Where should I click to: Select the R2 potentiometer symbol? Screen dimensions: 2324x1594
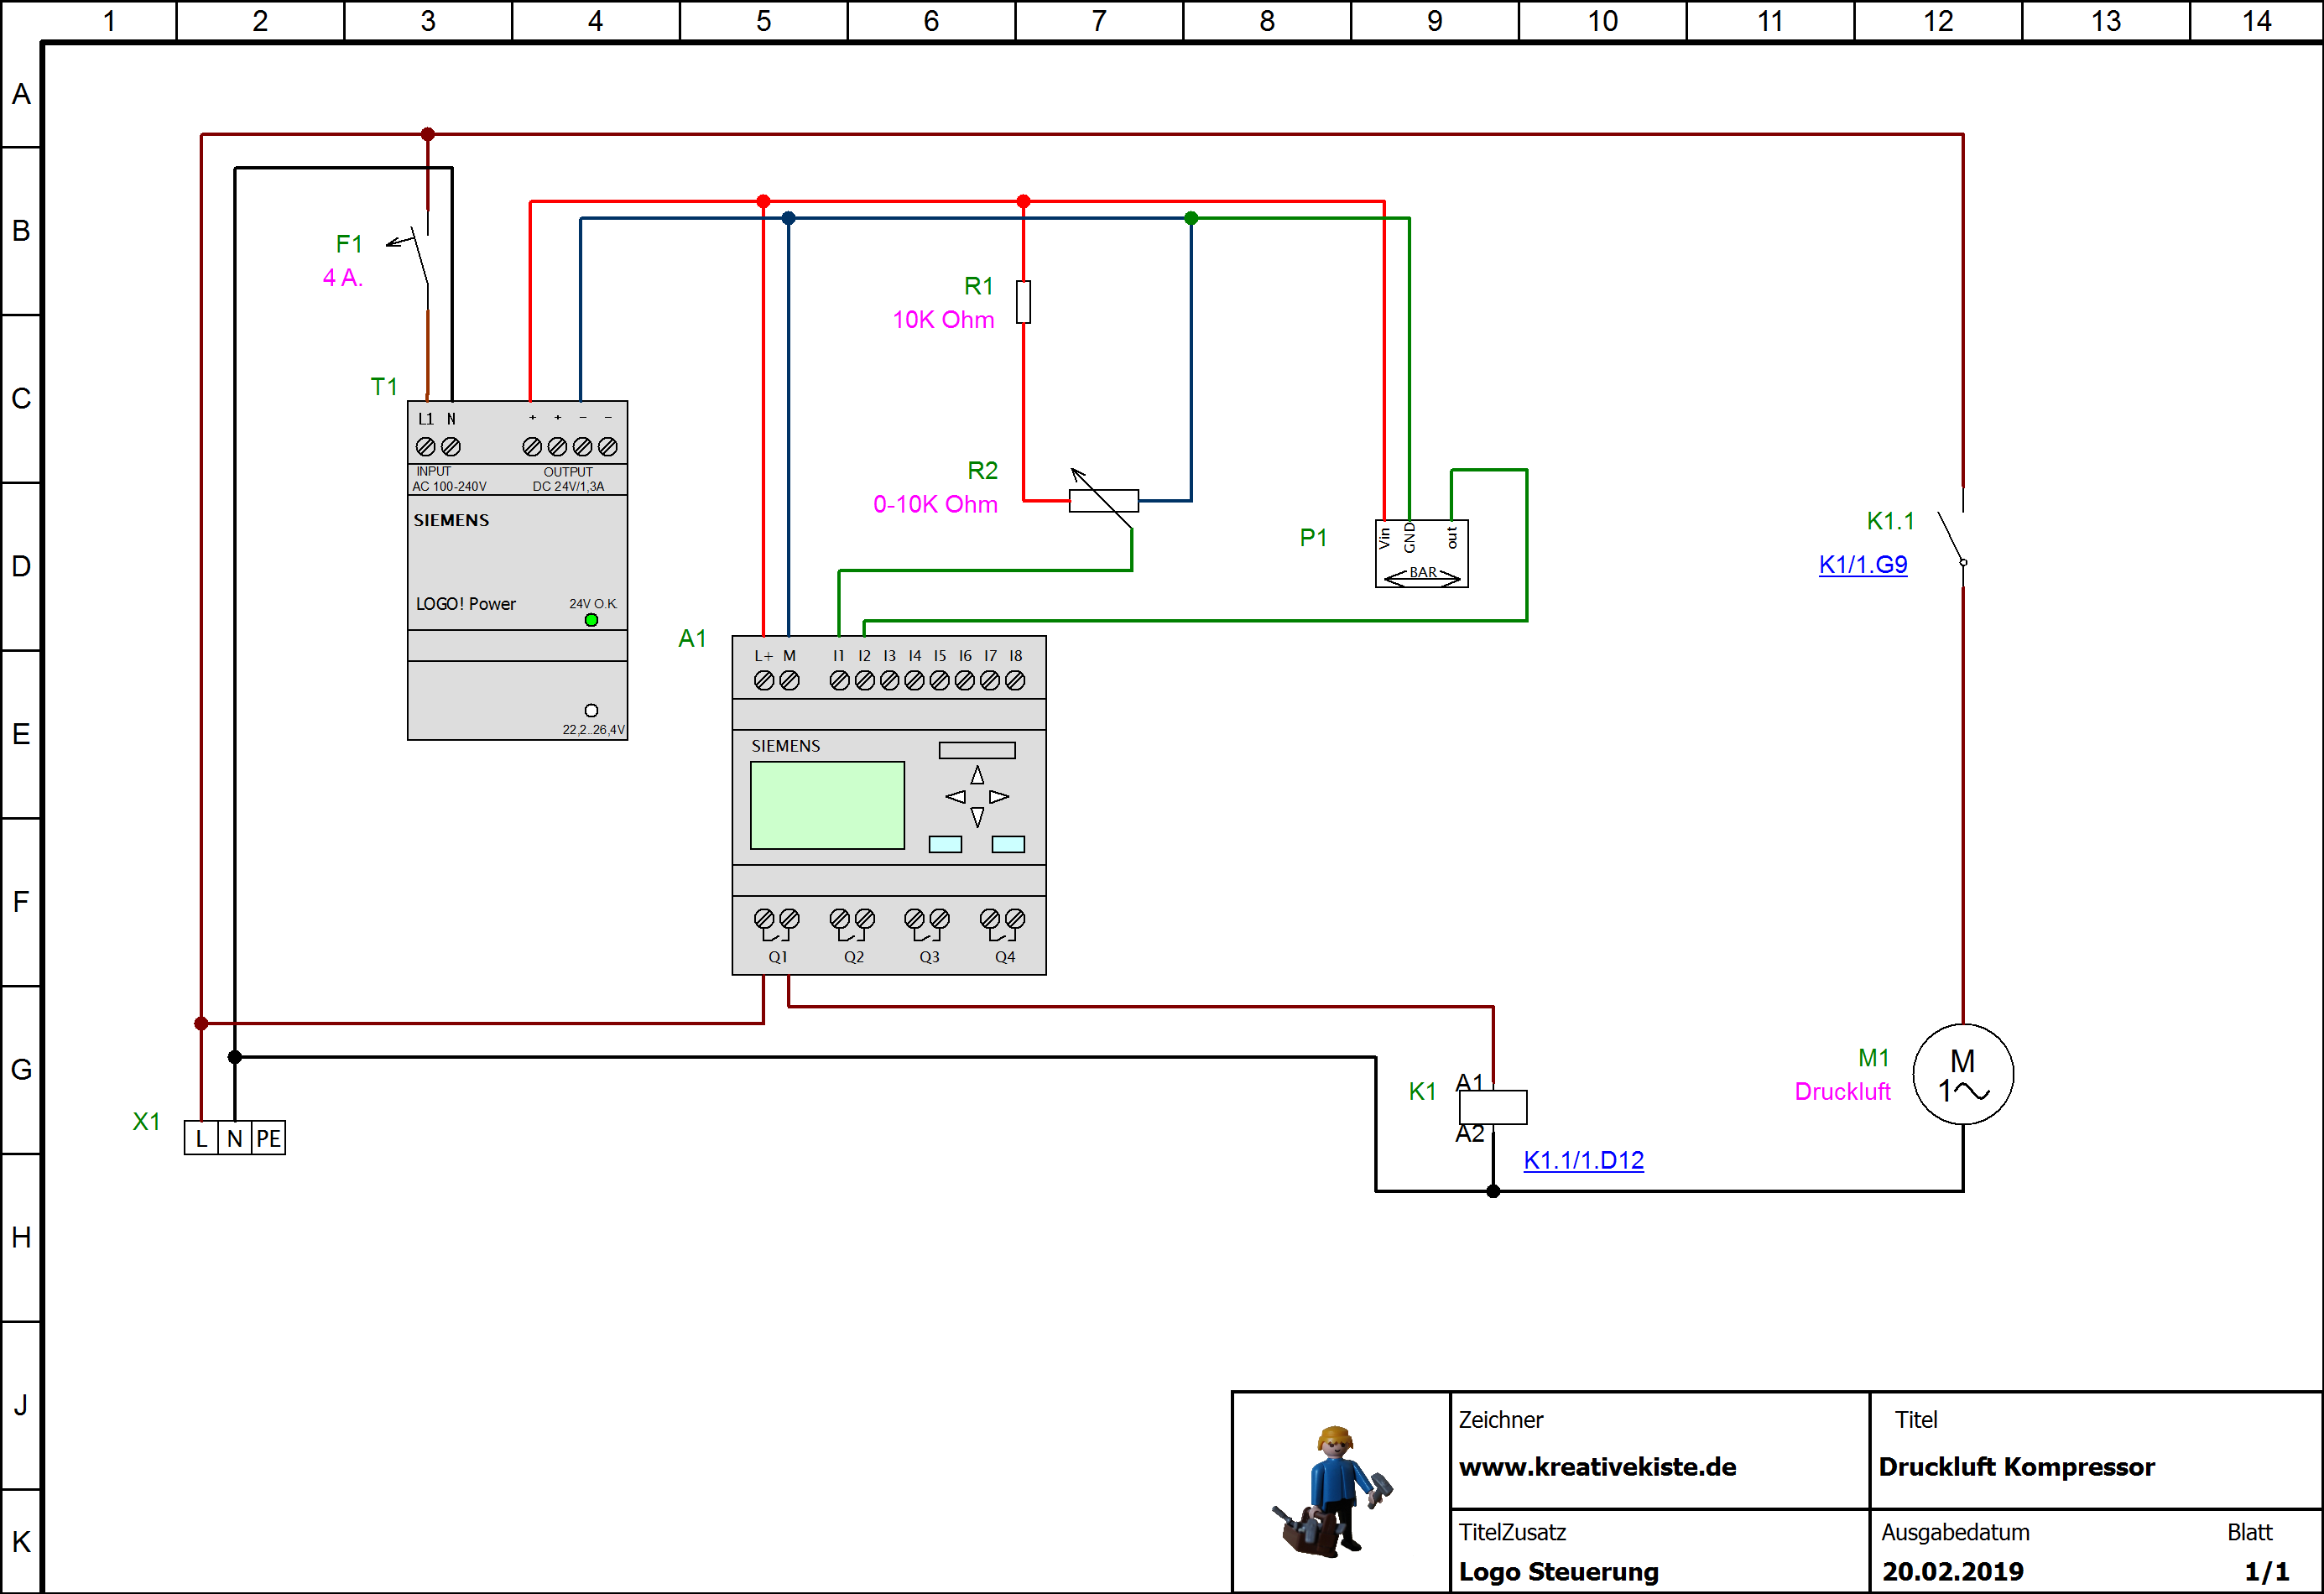tap(1103, 499)
